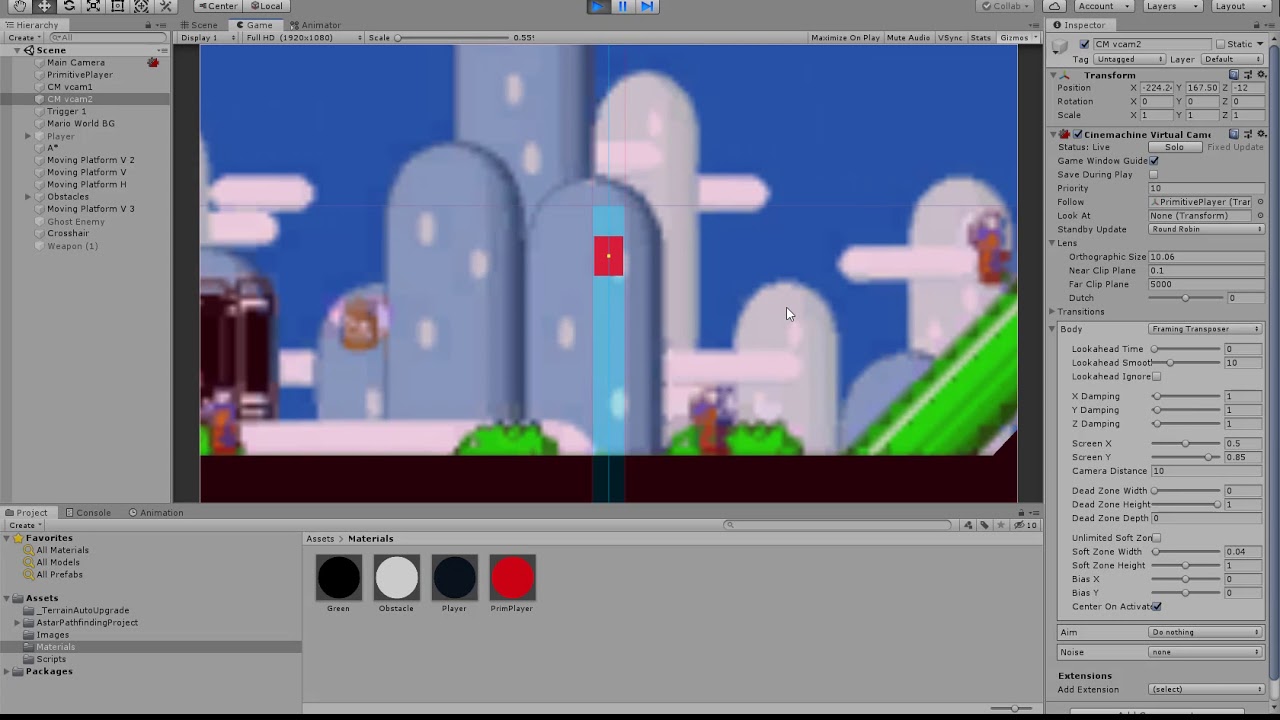1280x720 pixels.
Task: Click the Look At object picker circle
Action: [1260, 216]
